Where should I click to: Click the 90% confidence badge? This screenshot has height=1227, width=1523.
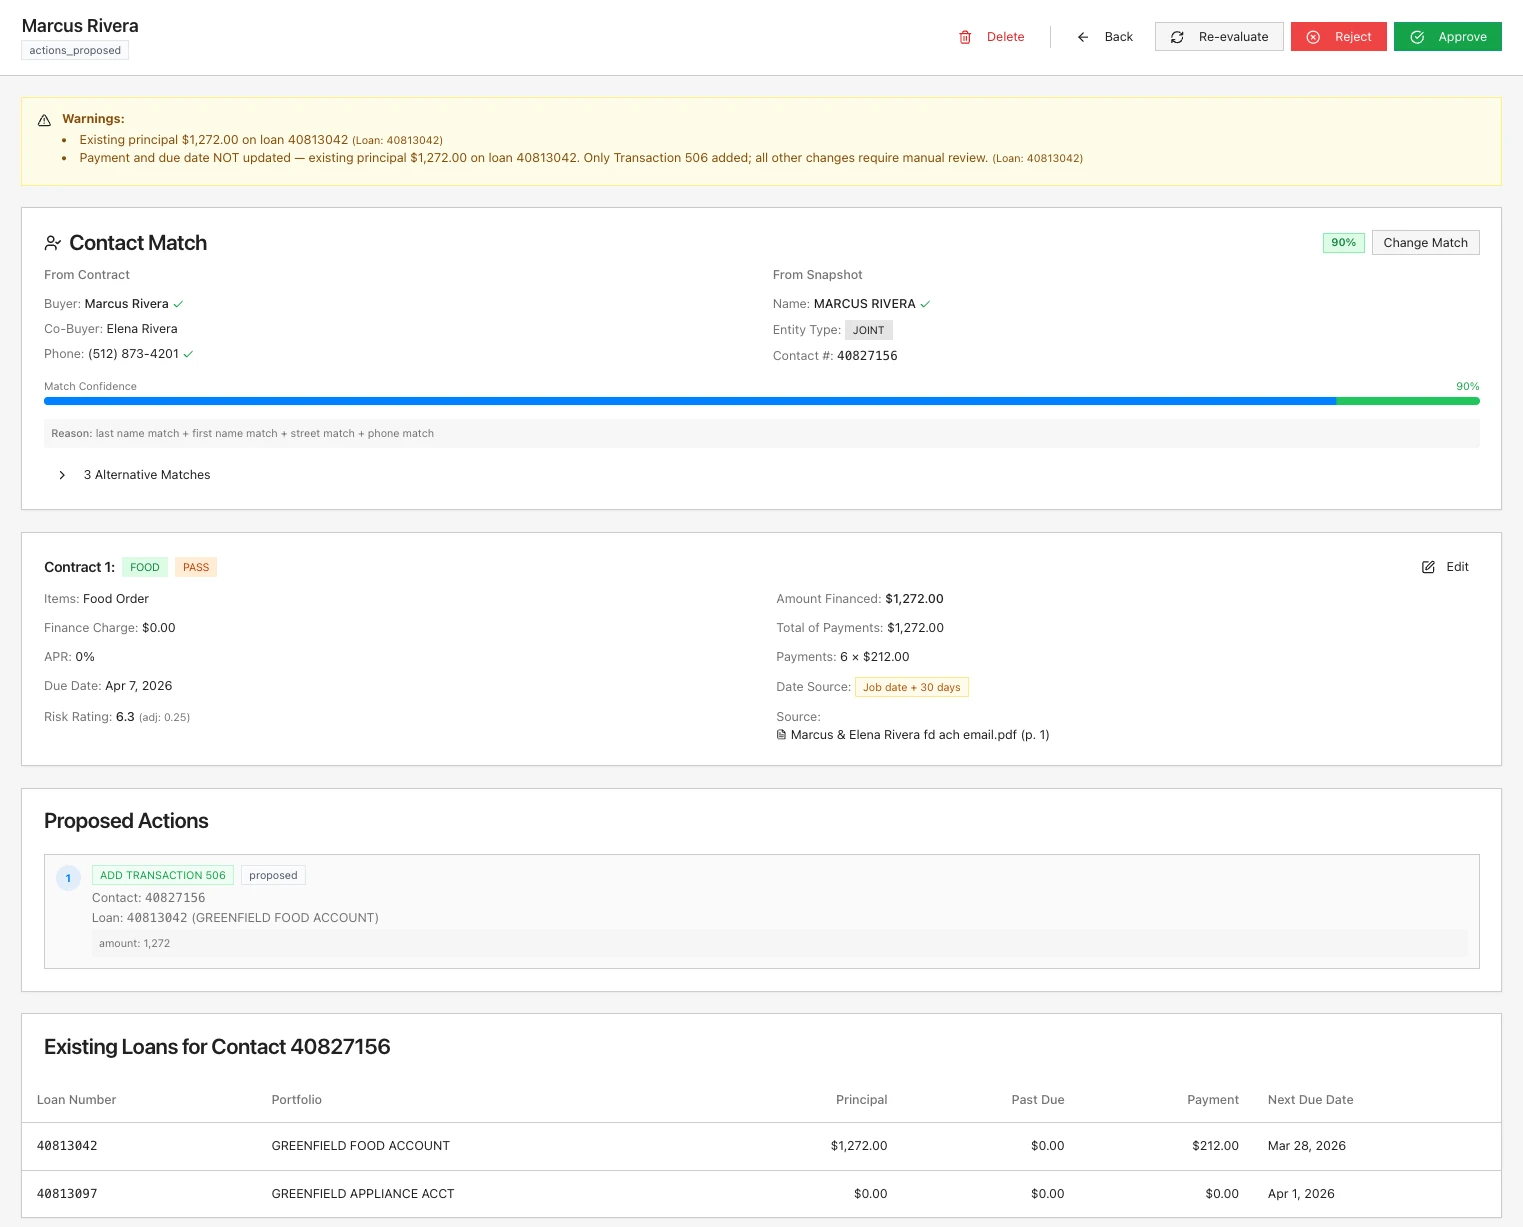[x=1343, y=243]
